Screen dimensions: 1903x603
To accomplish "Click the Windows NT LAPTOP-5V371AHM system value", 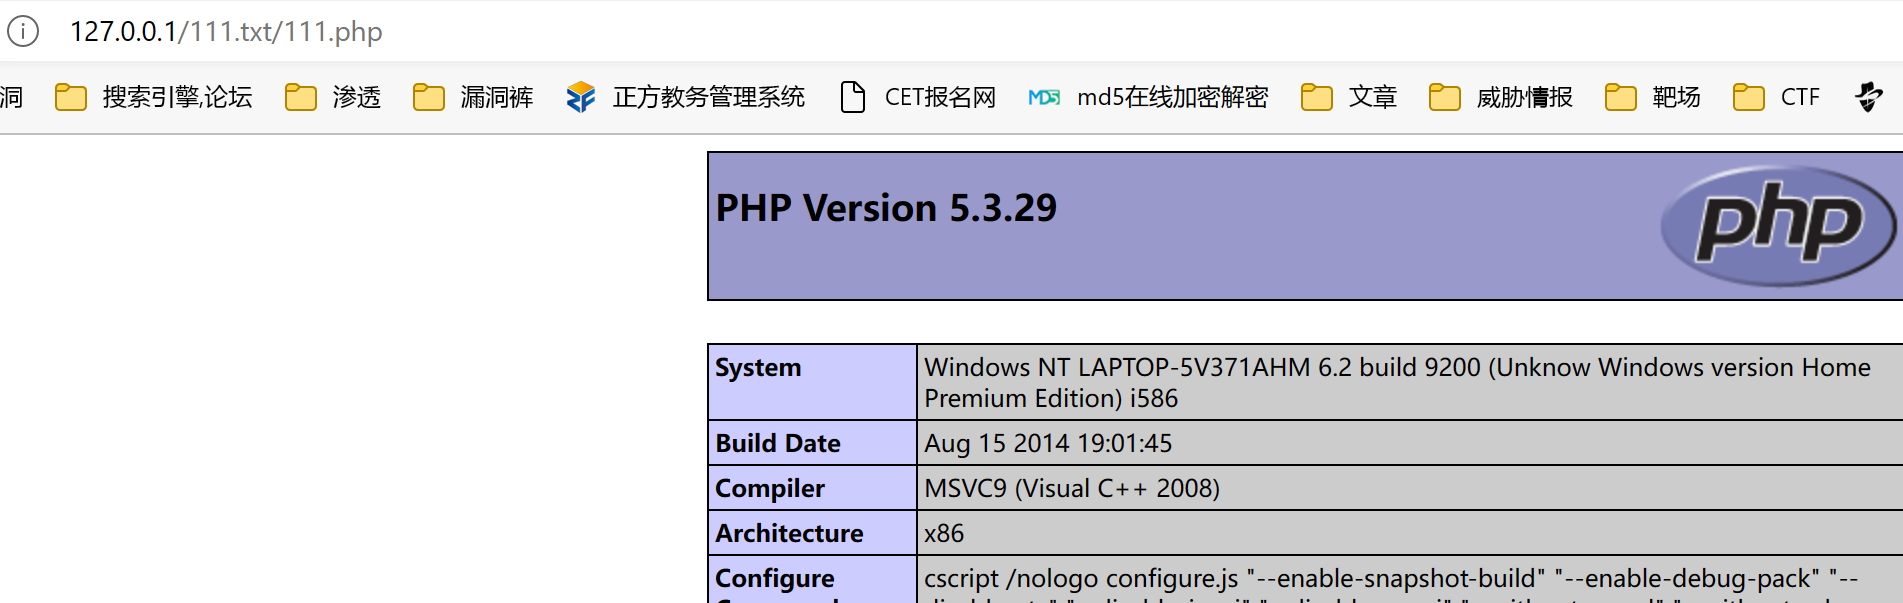I will [1397, 382].
